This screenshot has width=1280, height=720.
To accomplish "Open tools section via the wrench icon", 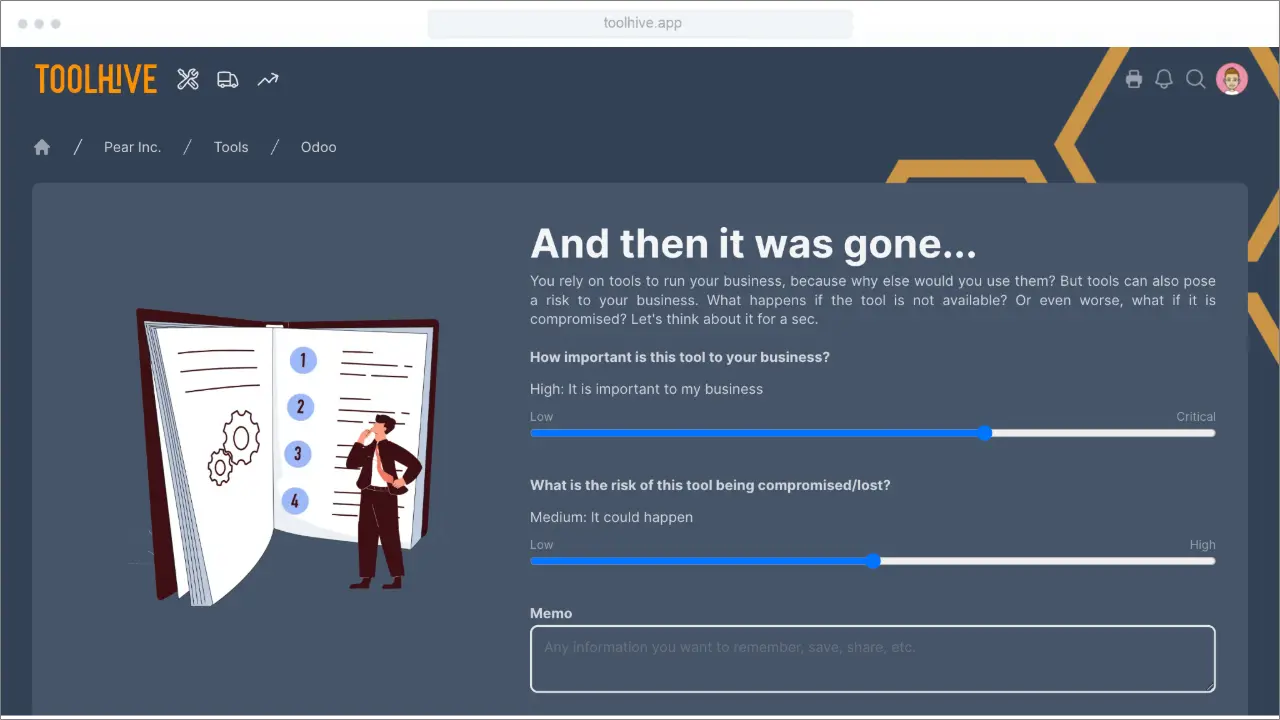I will [x=188, y=79].
